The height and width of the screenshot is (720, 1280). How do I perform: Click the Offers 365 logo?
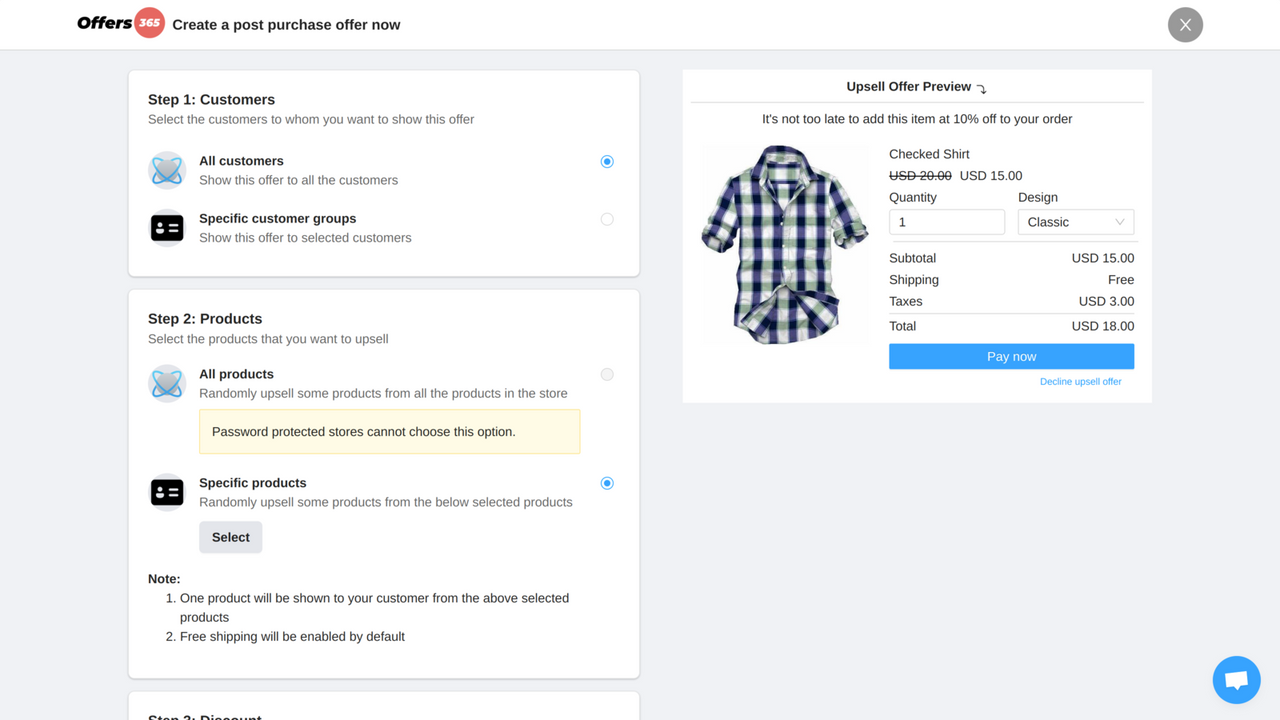120,24
